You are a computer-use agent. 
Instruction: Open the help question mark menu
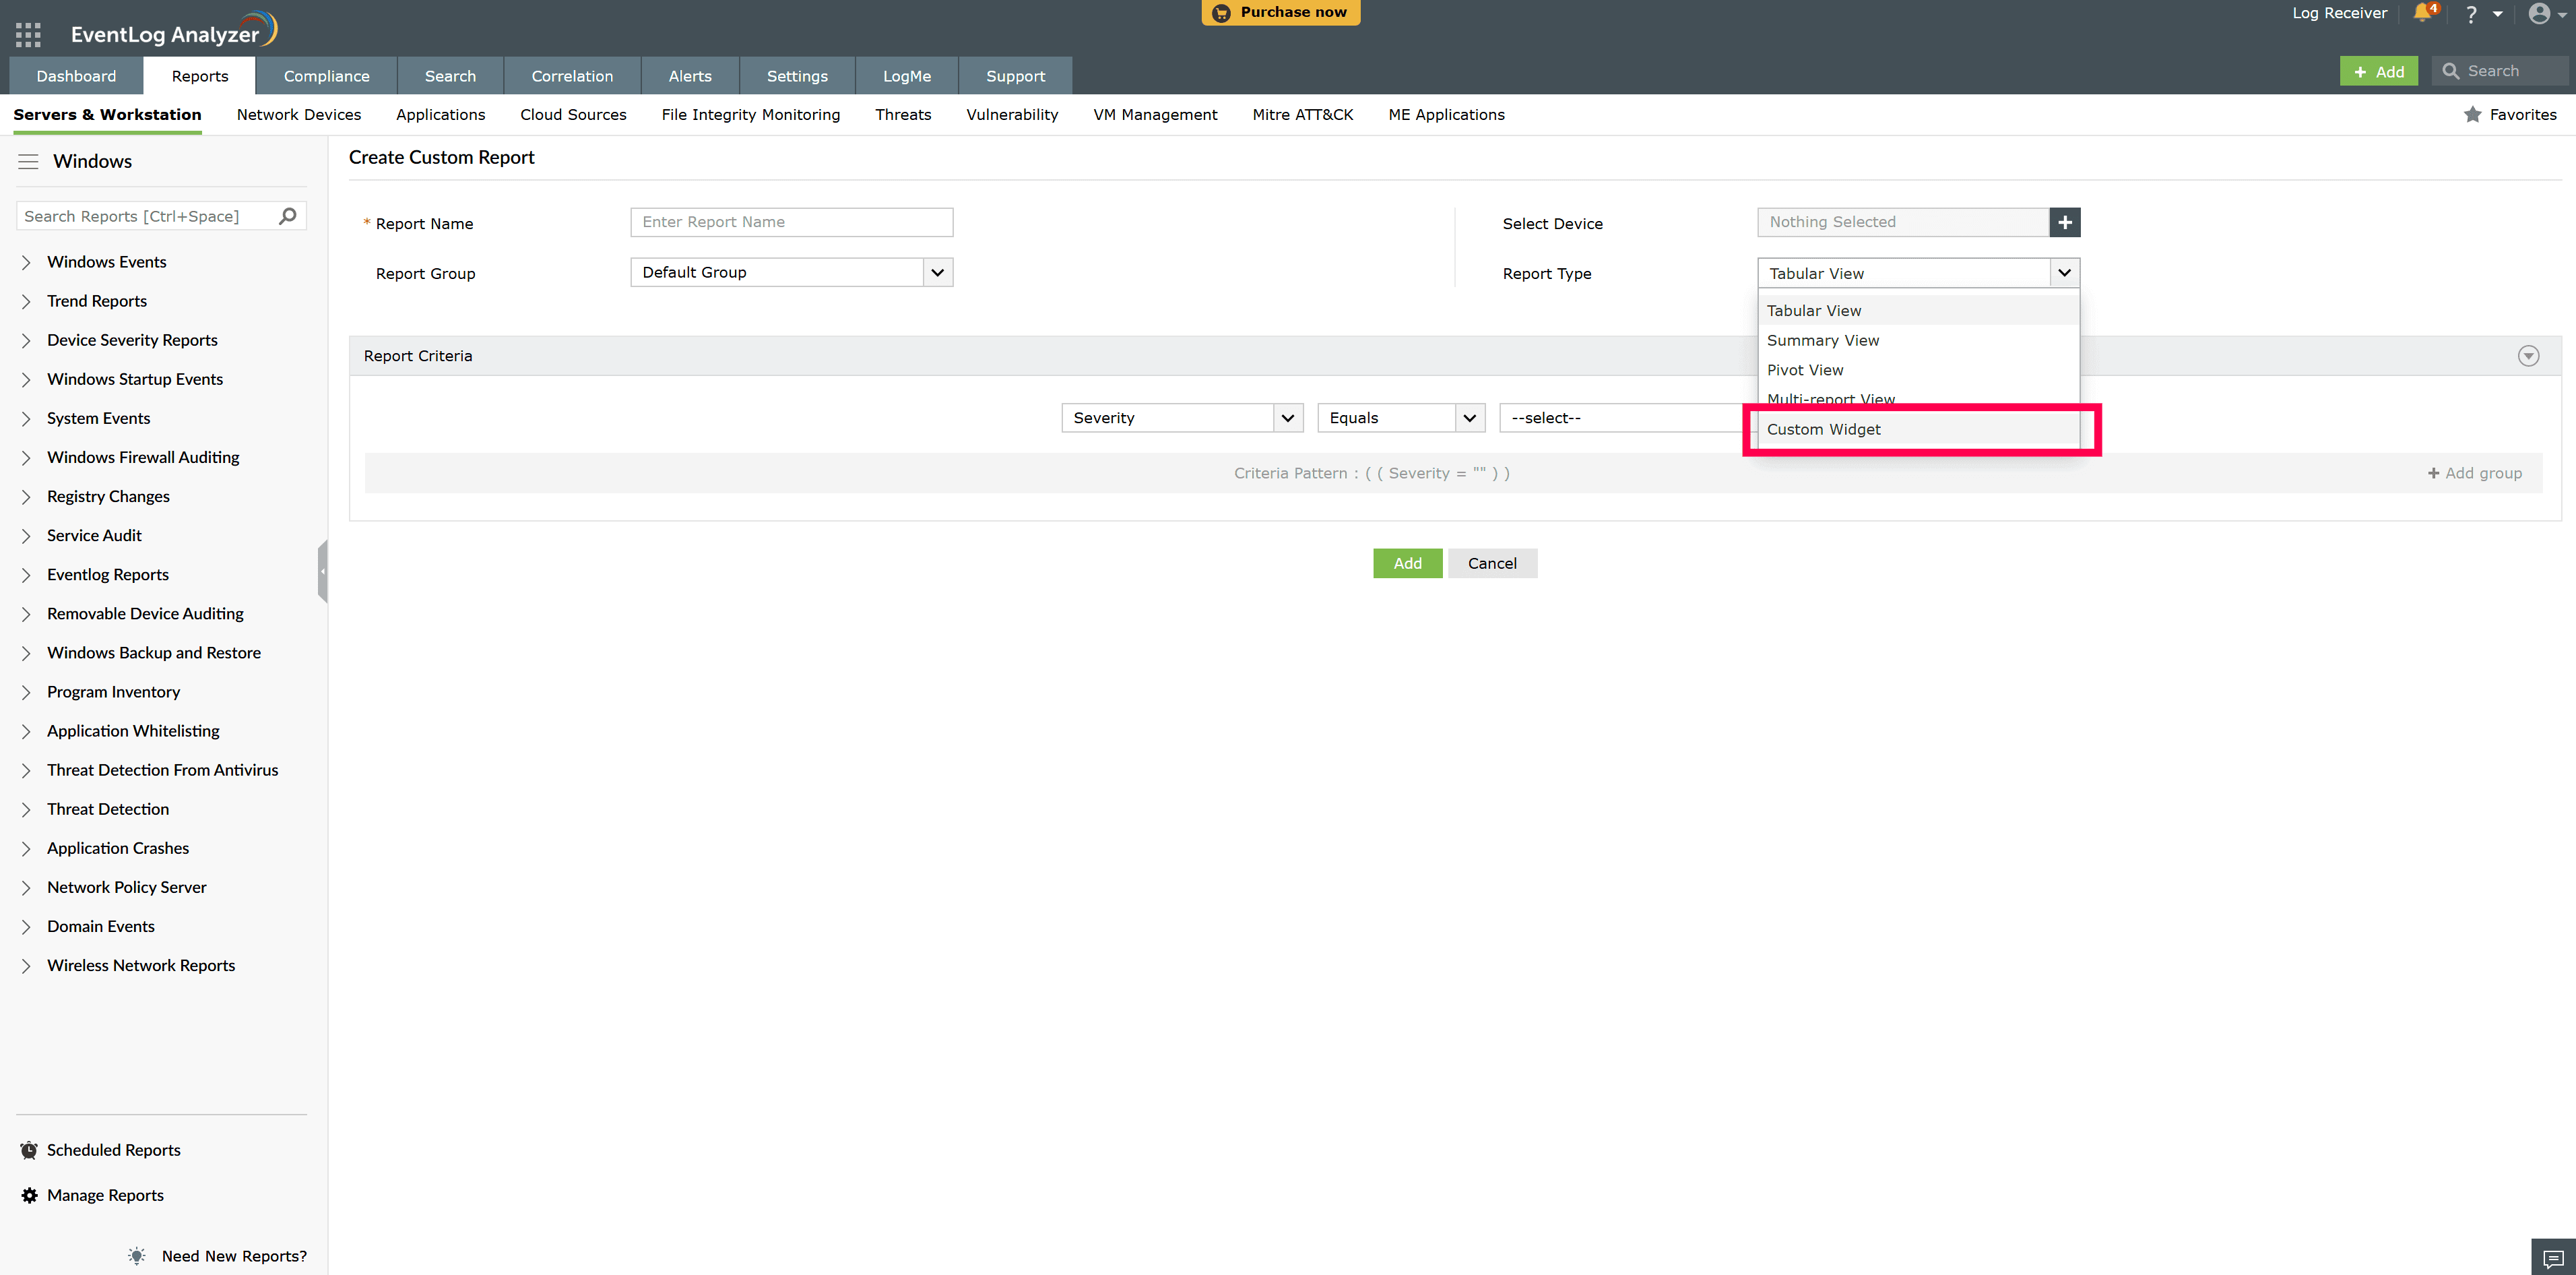[x=2471, y=14]
